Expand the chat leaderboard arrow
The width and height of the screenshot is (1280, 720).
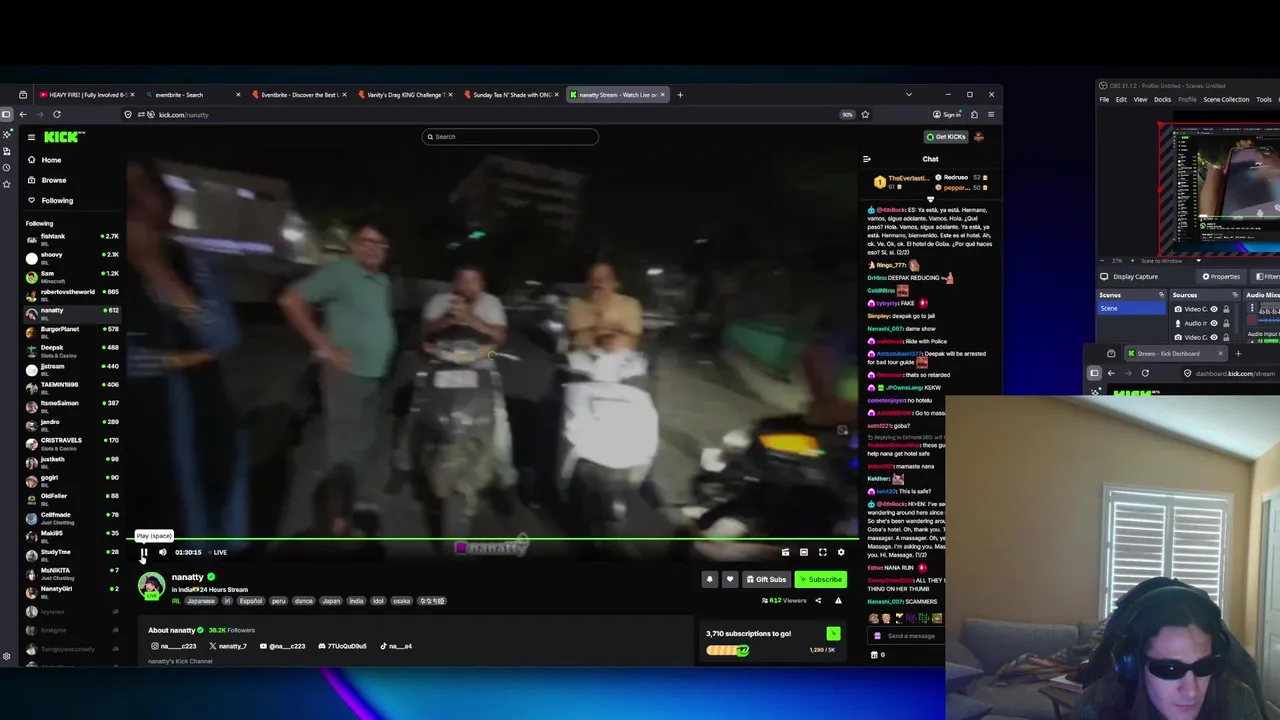930,199
